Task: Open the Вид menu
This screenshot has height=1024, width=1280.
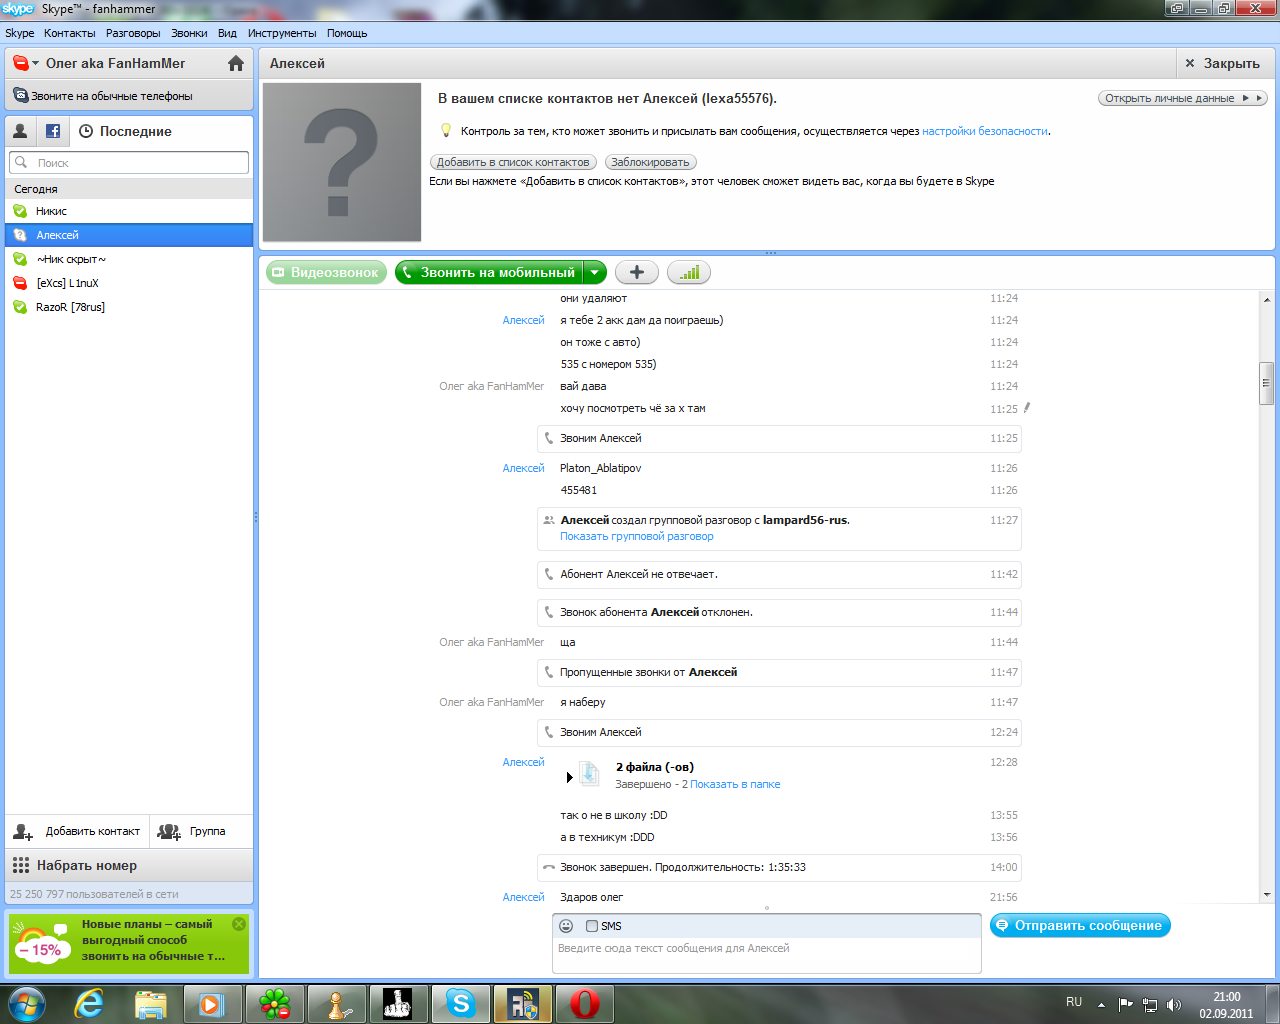Action: [x=228, y=33]
